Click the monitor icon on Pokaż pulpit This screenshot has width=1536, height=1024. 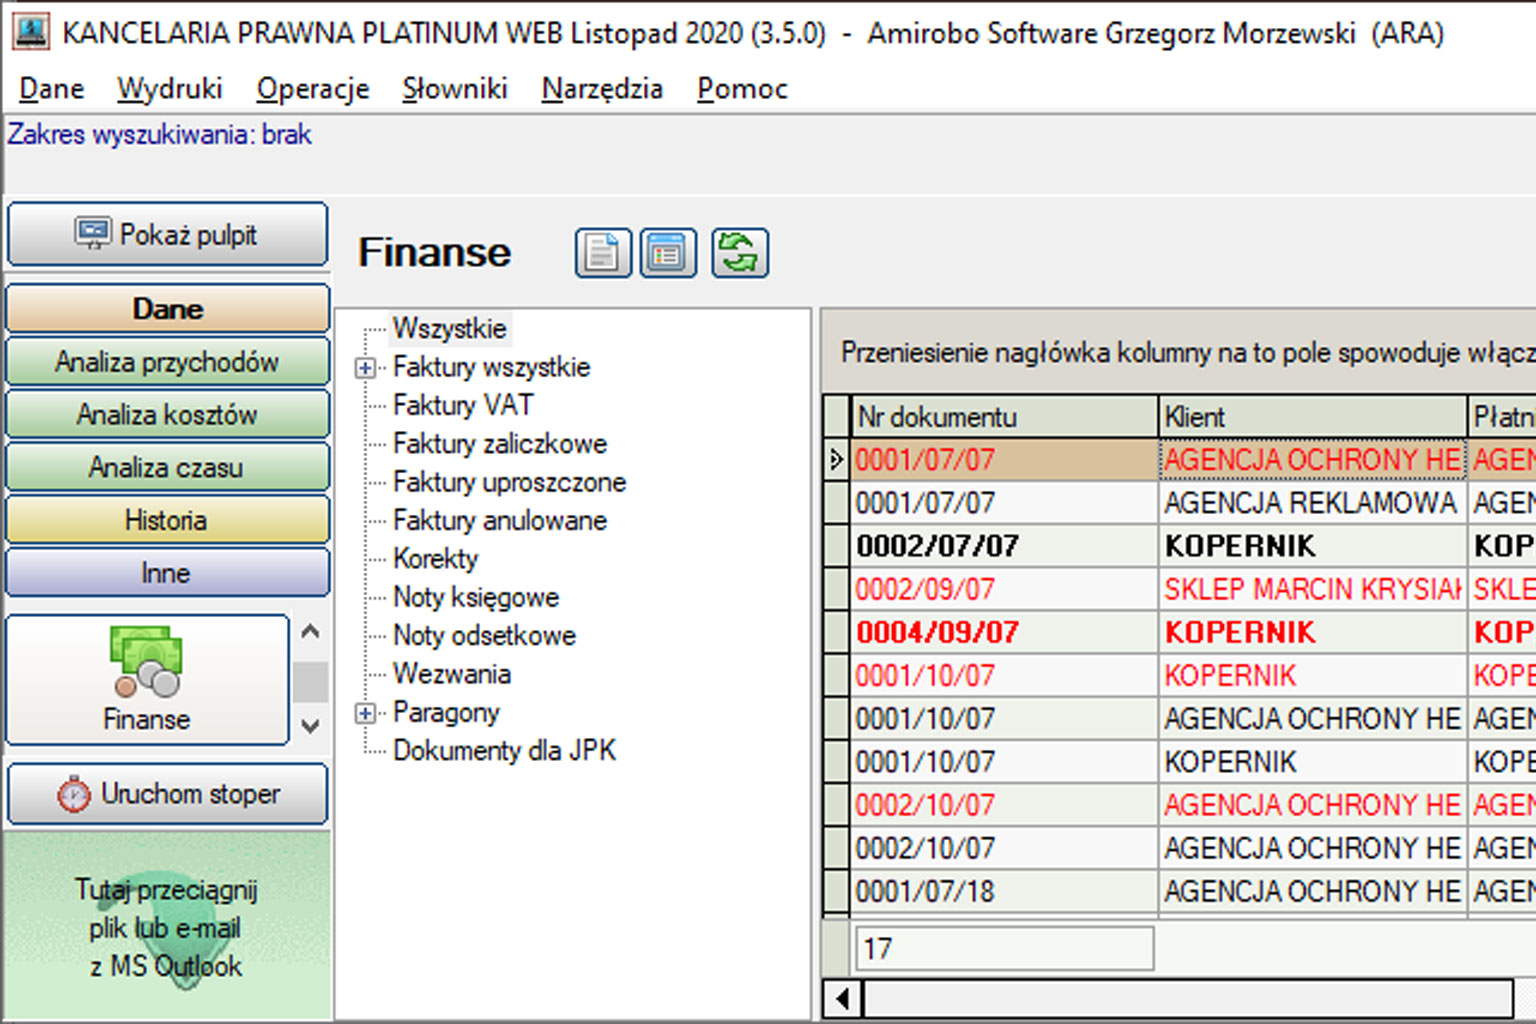(x=93, y=234)
